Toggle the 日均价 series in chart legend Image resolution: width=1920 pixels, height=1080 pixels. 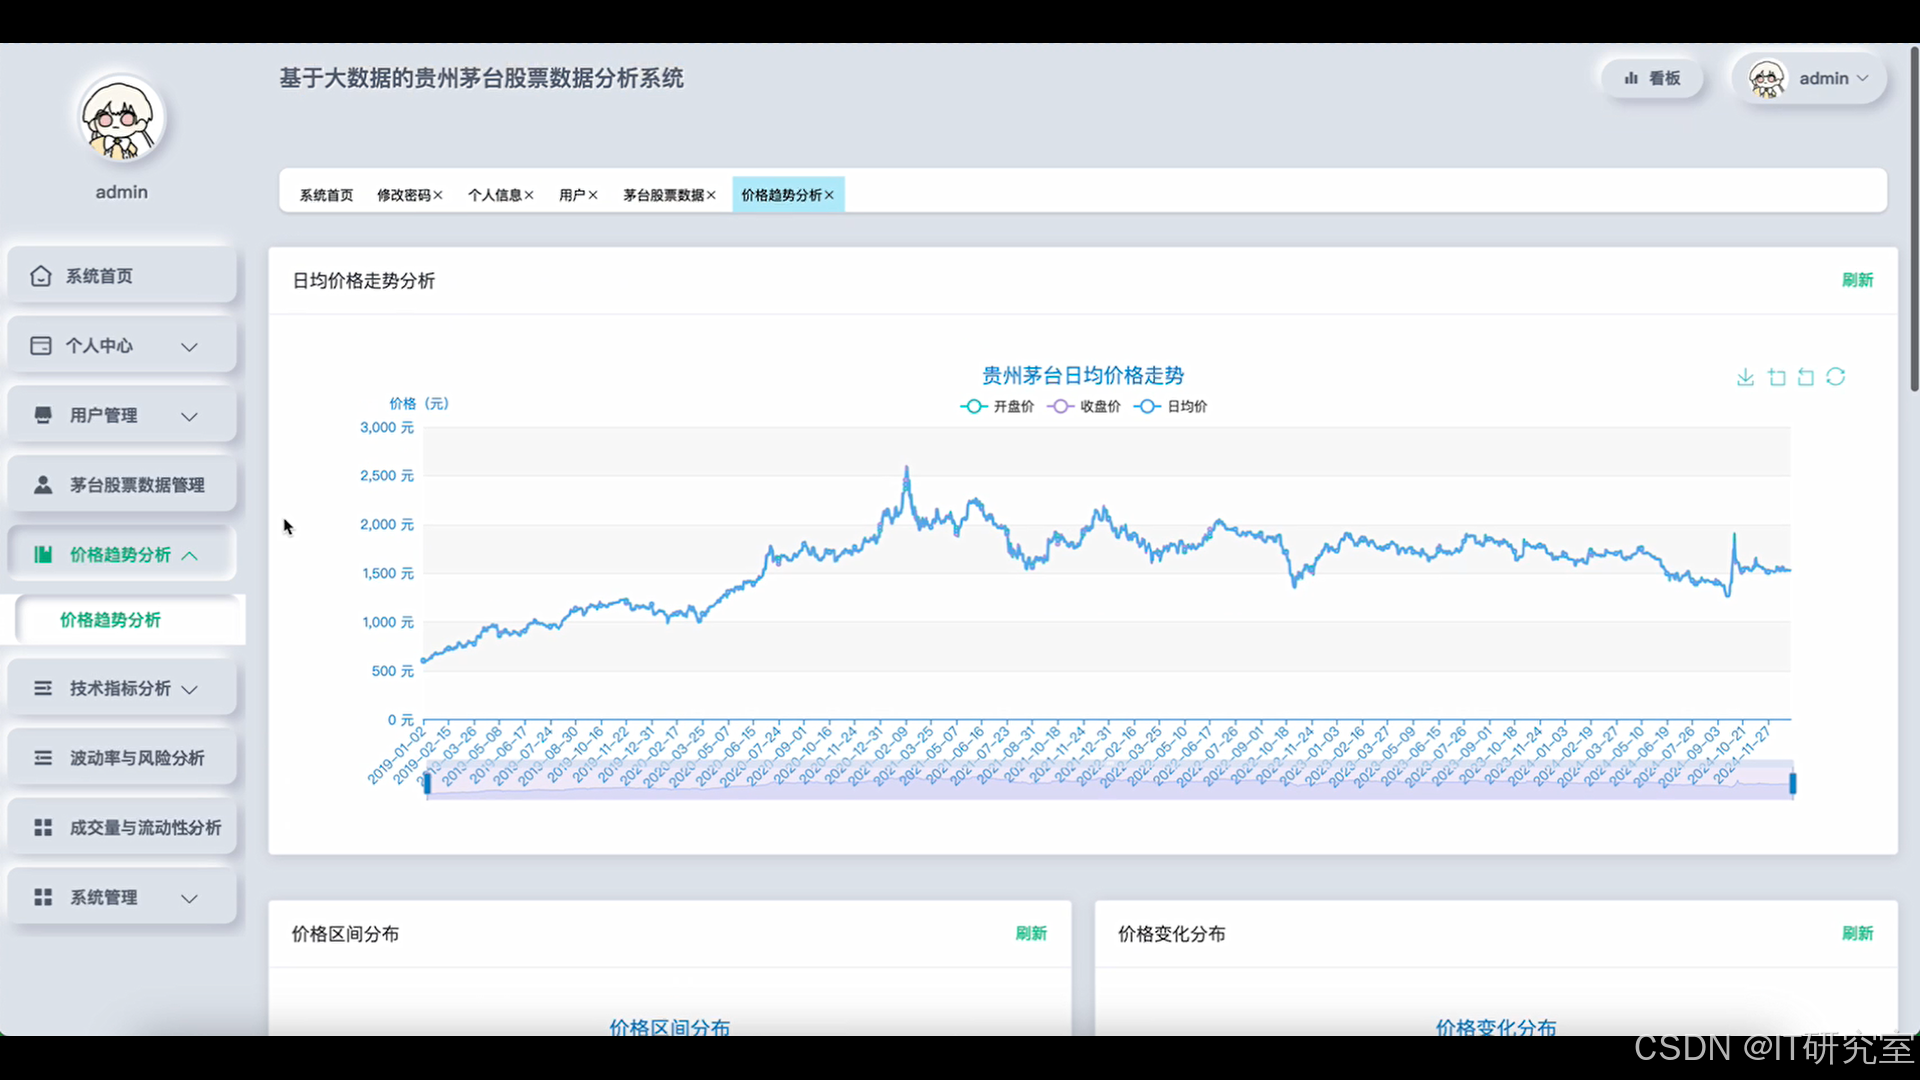click(1171, 406)
